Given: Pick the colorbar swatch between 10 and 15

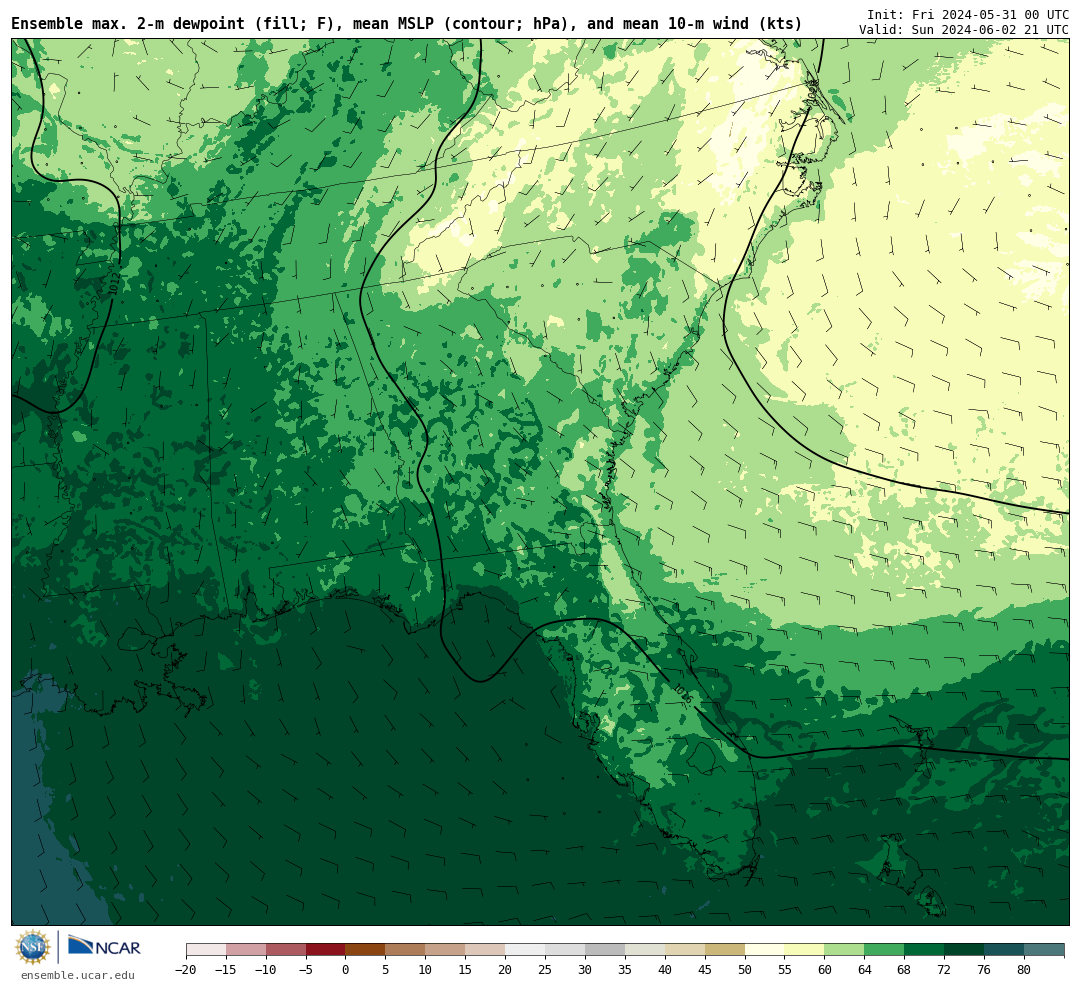Looking at the screenshot, I should coord(446,950).
